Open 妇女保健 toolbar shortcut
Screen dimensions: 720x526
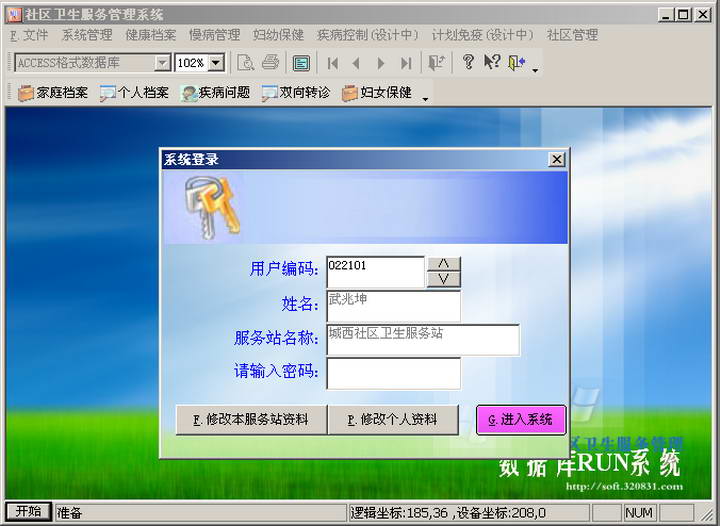coord(377,93)
